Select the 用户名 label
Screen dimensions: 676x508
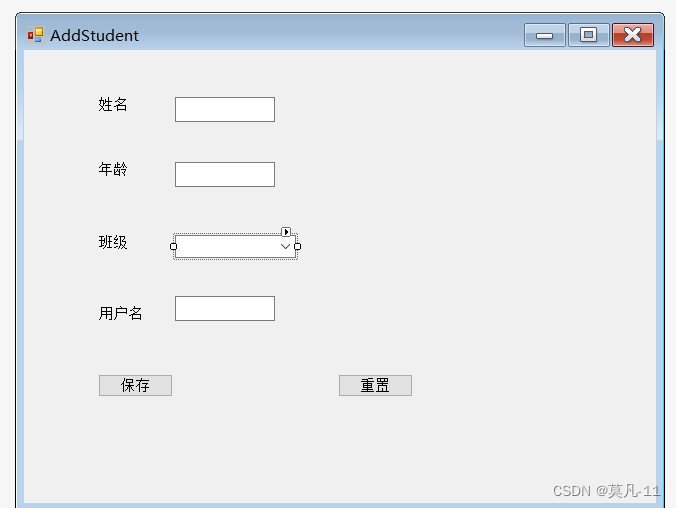(120, 313)
